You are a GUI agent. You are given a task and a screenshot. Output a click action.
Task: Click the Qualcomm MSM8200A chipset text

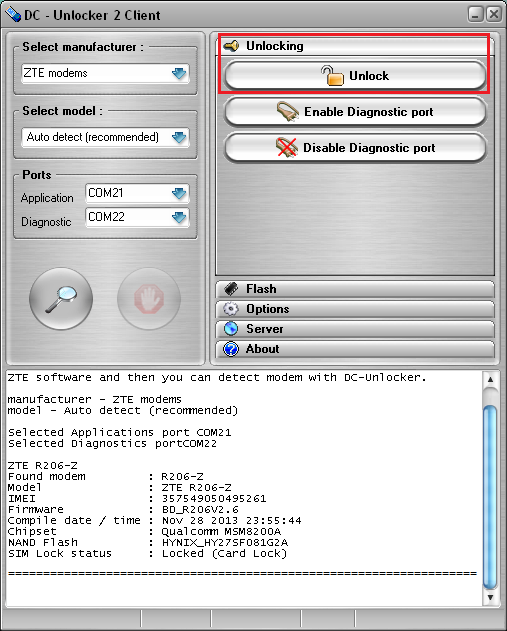tap(221, 532)
